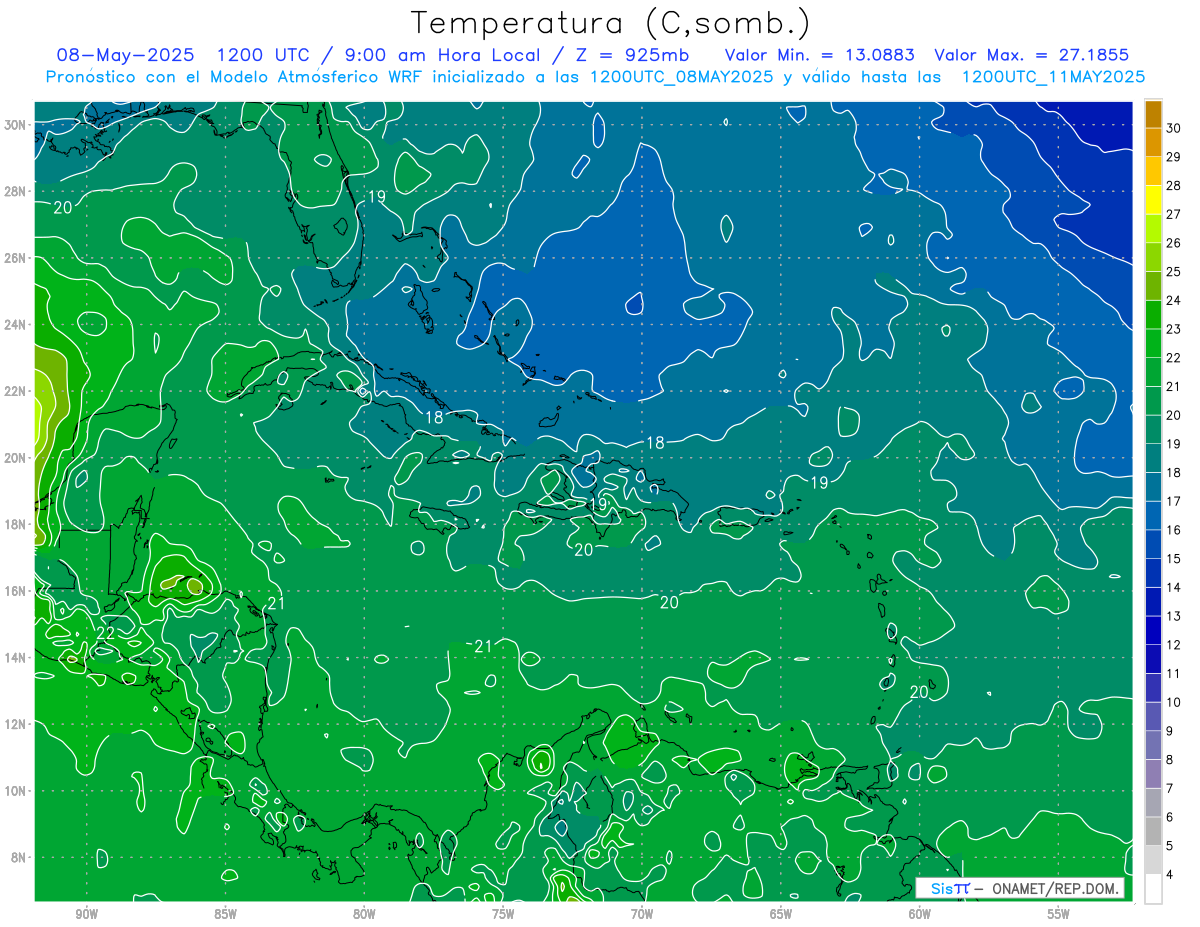
Task: Click the title 'Temperatura (C,somb.)'
Action: (611, 23)
